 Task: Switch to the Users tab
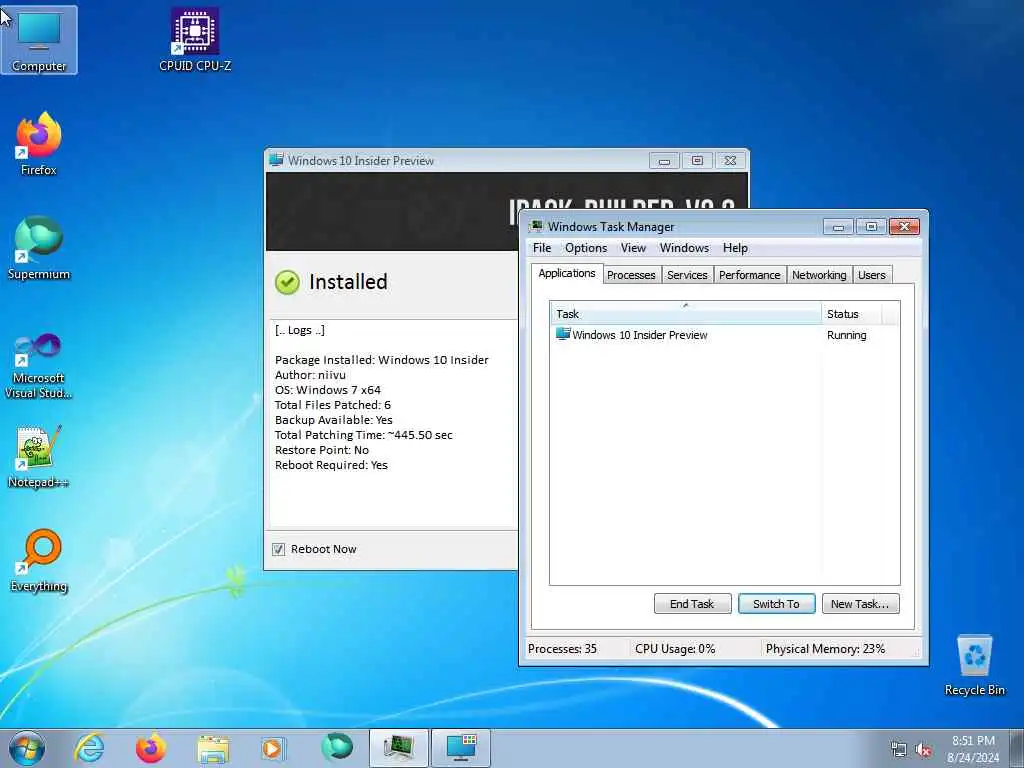point(872,275)
